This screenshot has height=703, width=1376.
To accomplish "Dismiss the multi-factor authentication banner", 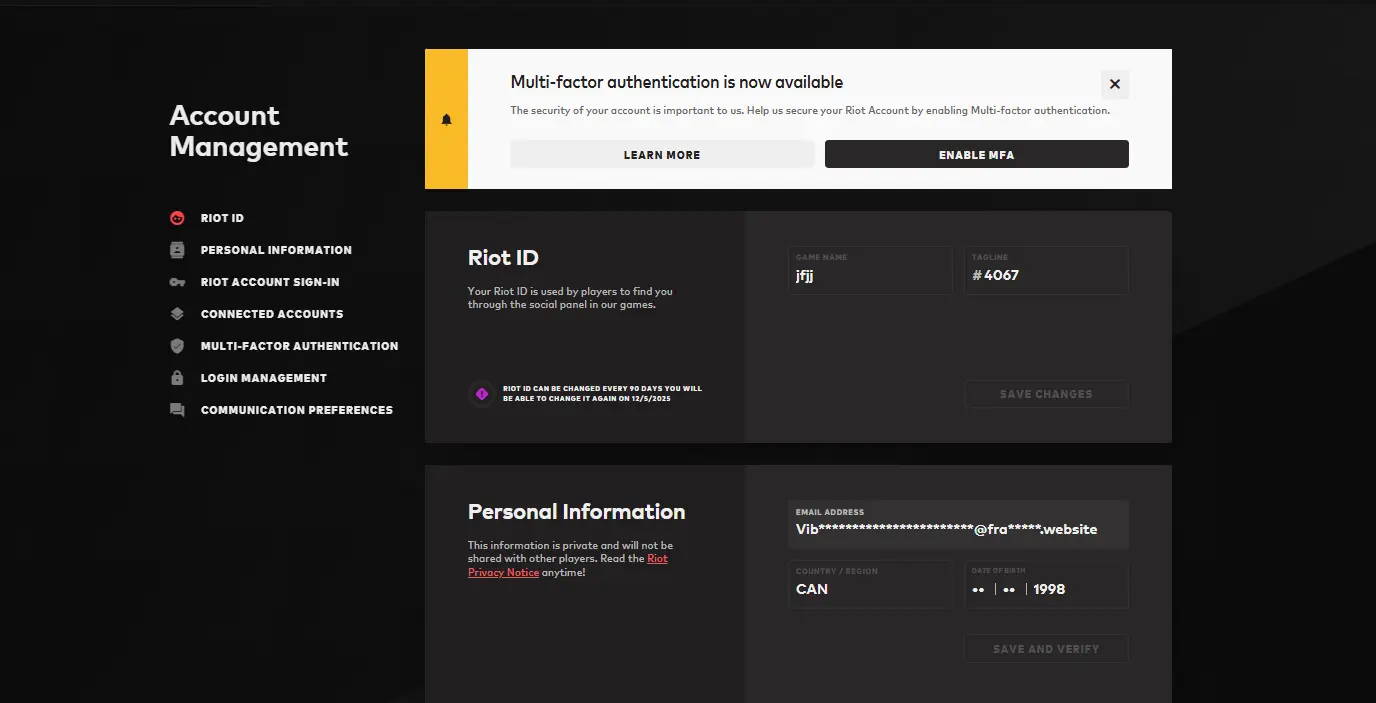I will (x=1115, y=85).
